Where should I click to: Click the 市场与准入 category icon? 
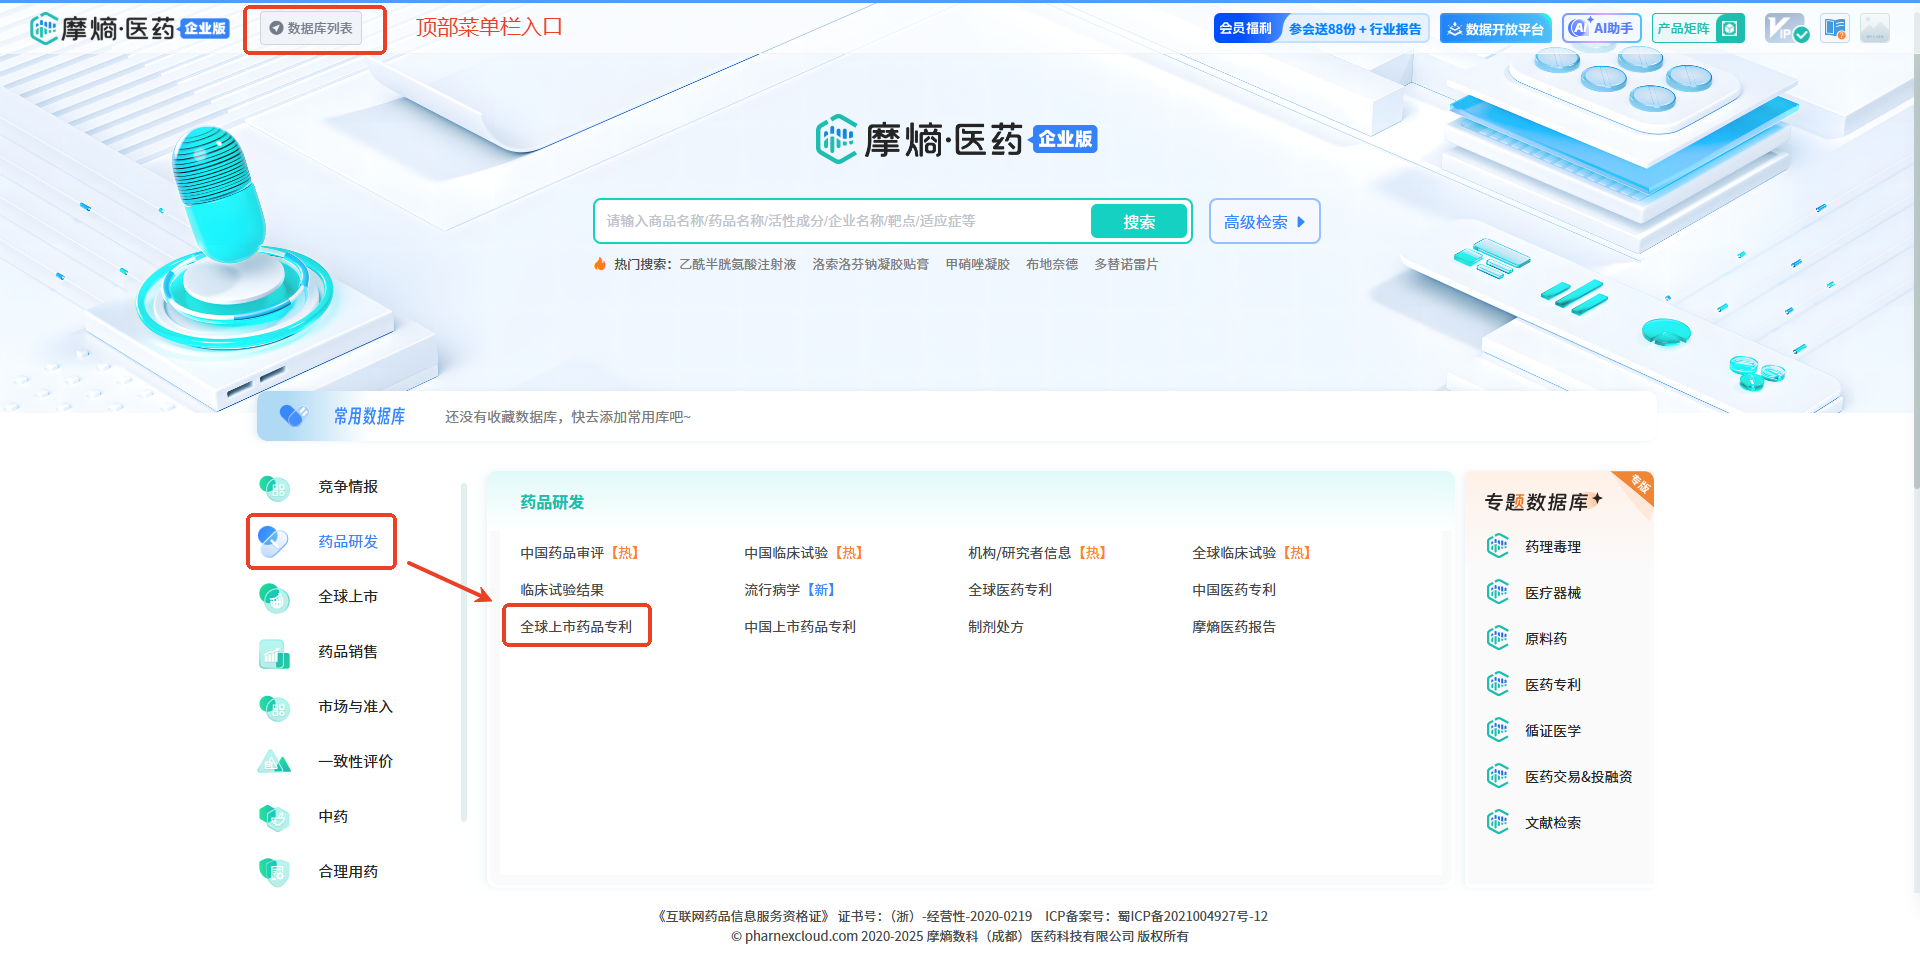point(273,707)
